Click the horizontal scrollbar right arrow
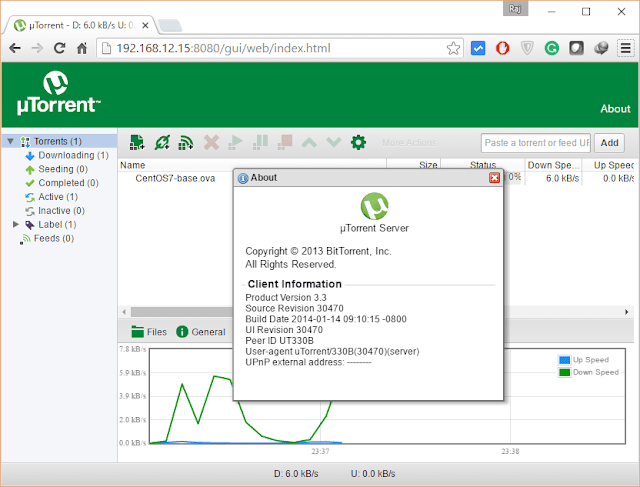This screenshot has width=640, height=487. 627,312
